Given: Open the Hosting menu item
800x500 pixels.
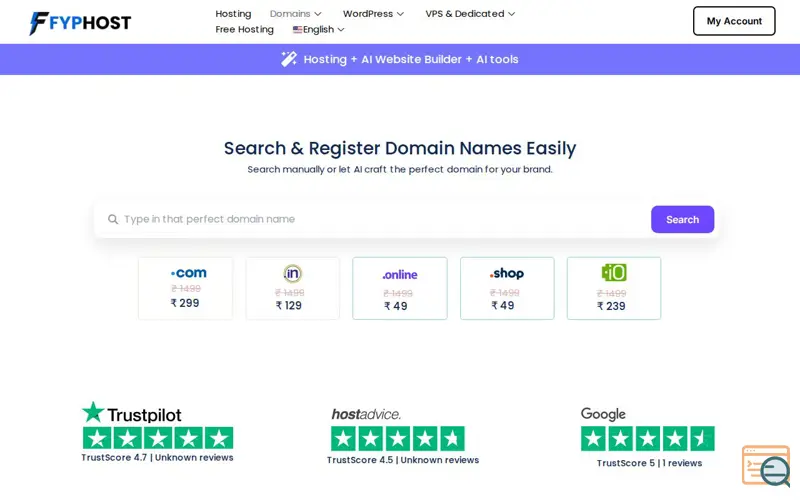Looking at the screenshot, I should point(233,14).
